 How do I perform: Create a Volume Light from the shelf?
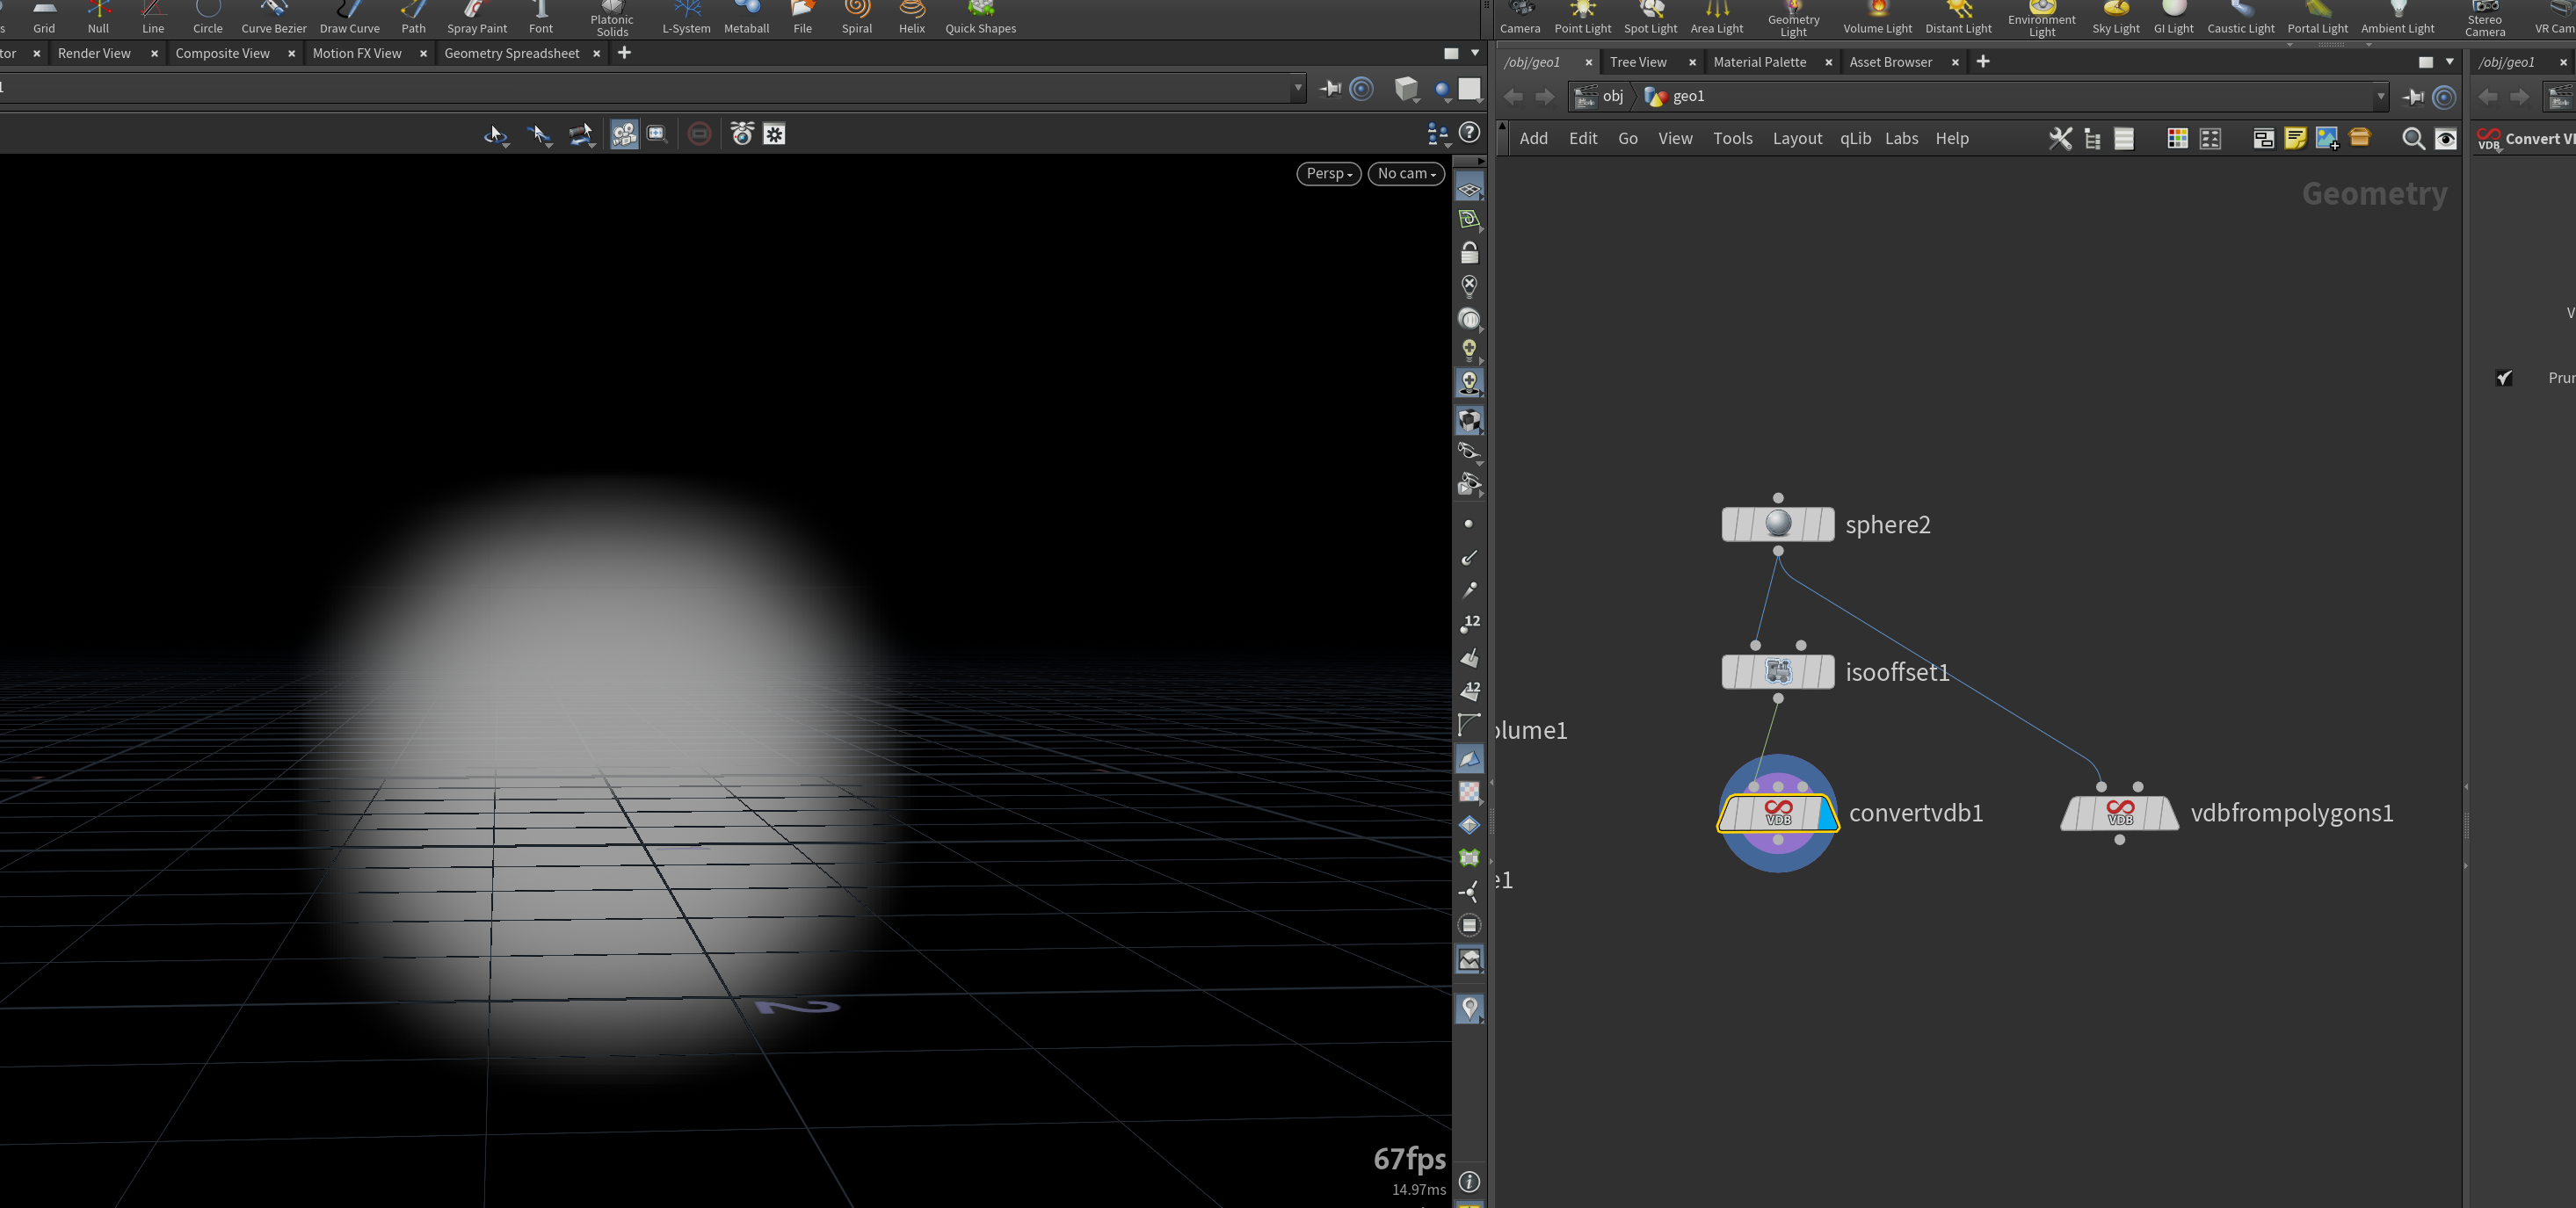(1877, 18)
